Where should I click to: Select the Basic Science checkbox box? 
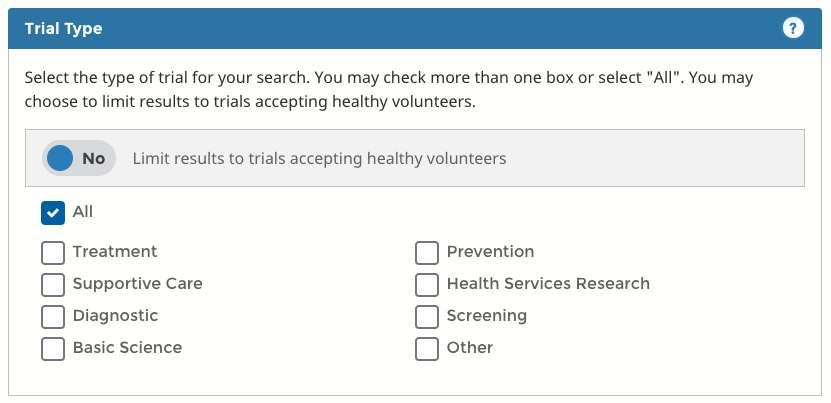pos(53,348)
